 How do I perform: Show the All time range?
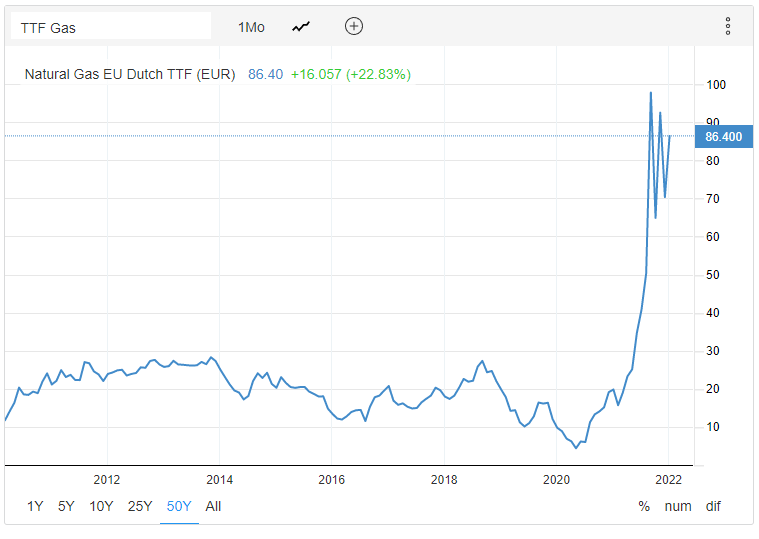[x=213, y=506]
